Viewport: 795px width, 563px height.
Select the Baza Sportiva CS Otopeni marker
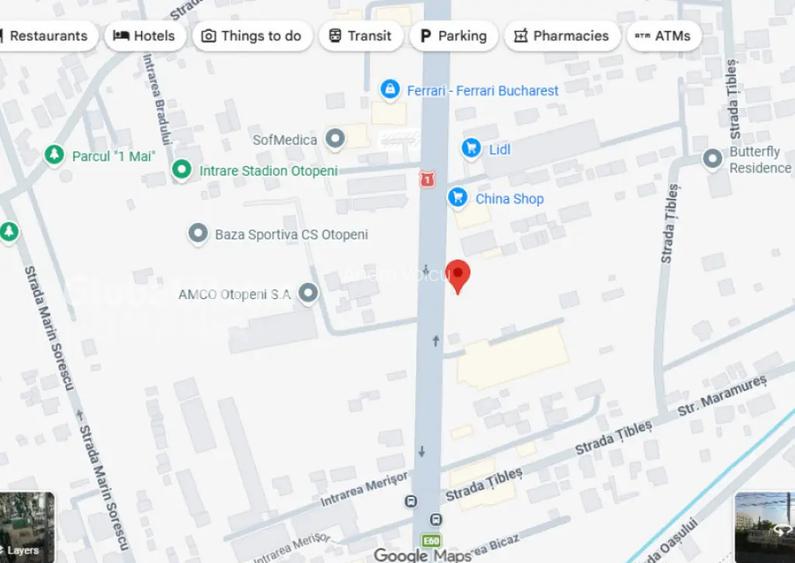coord(198,233)
